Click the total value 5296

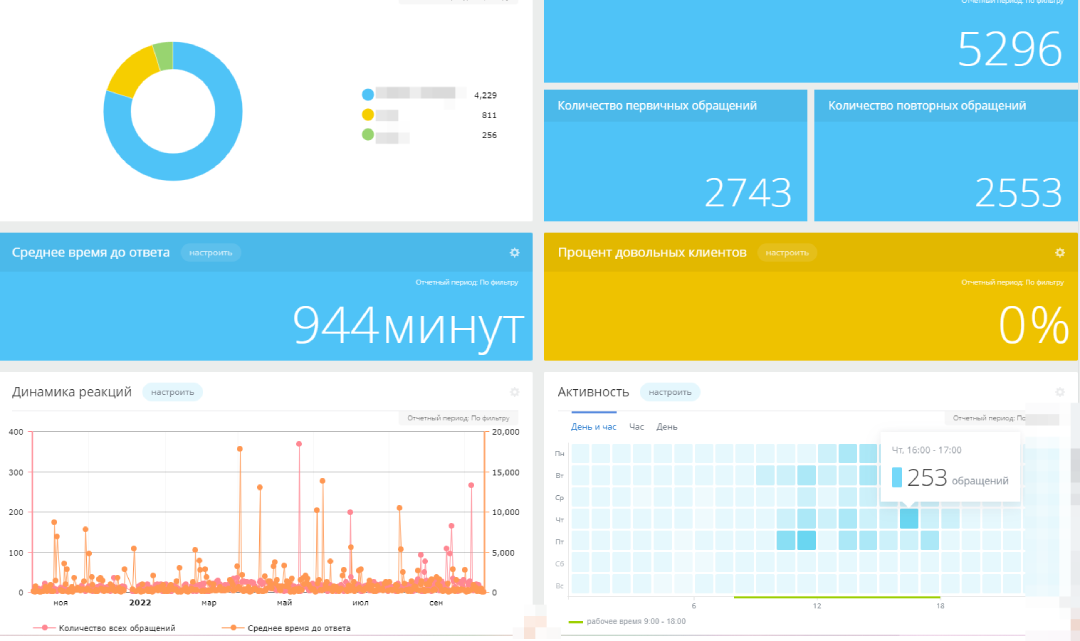click(x=1010, y=50)
